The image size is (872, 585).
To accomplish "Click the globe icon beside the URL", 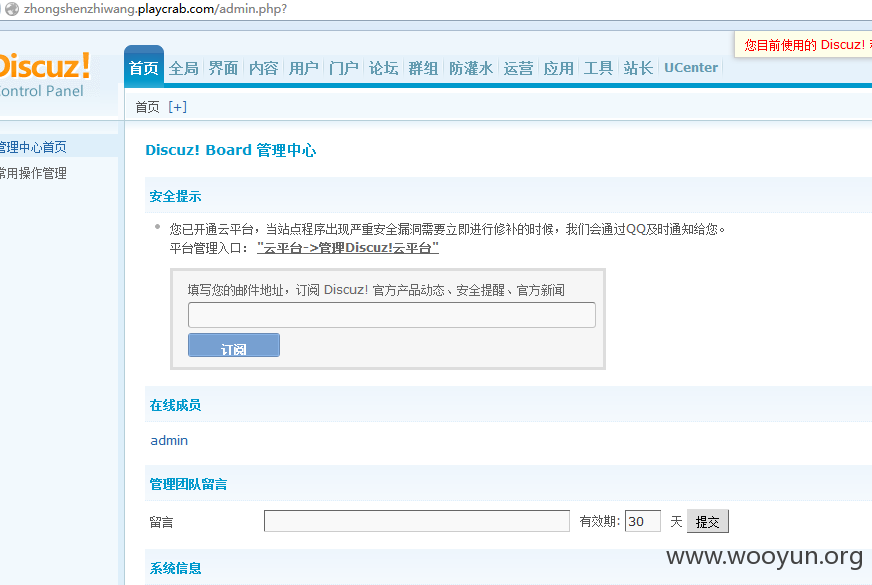I will pos(12,9).
